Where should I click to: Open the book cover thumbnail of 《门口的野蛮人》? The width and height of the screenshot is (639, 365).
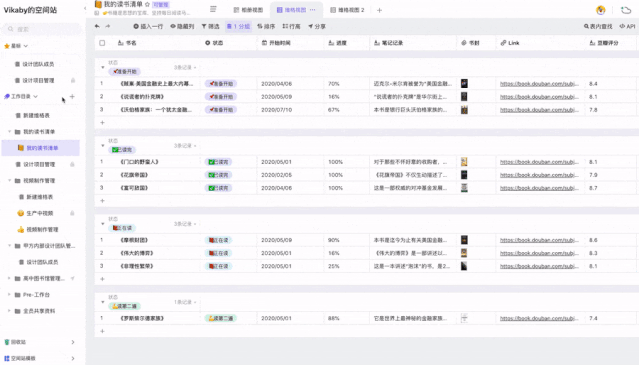pos(464,162)
